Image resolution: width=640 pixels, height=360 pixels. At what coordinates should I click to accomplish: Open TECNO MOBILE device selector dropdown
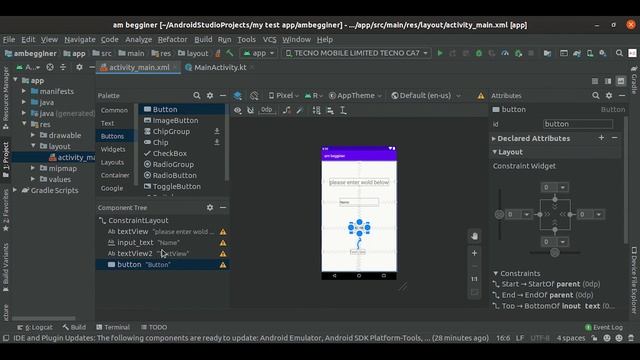[356, 53]
